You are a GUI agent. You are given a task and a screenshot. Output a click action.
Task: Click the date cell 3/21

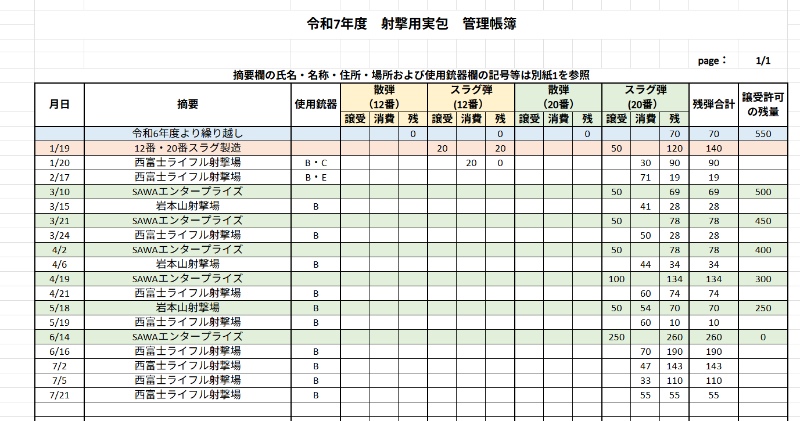coord(60,221)
